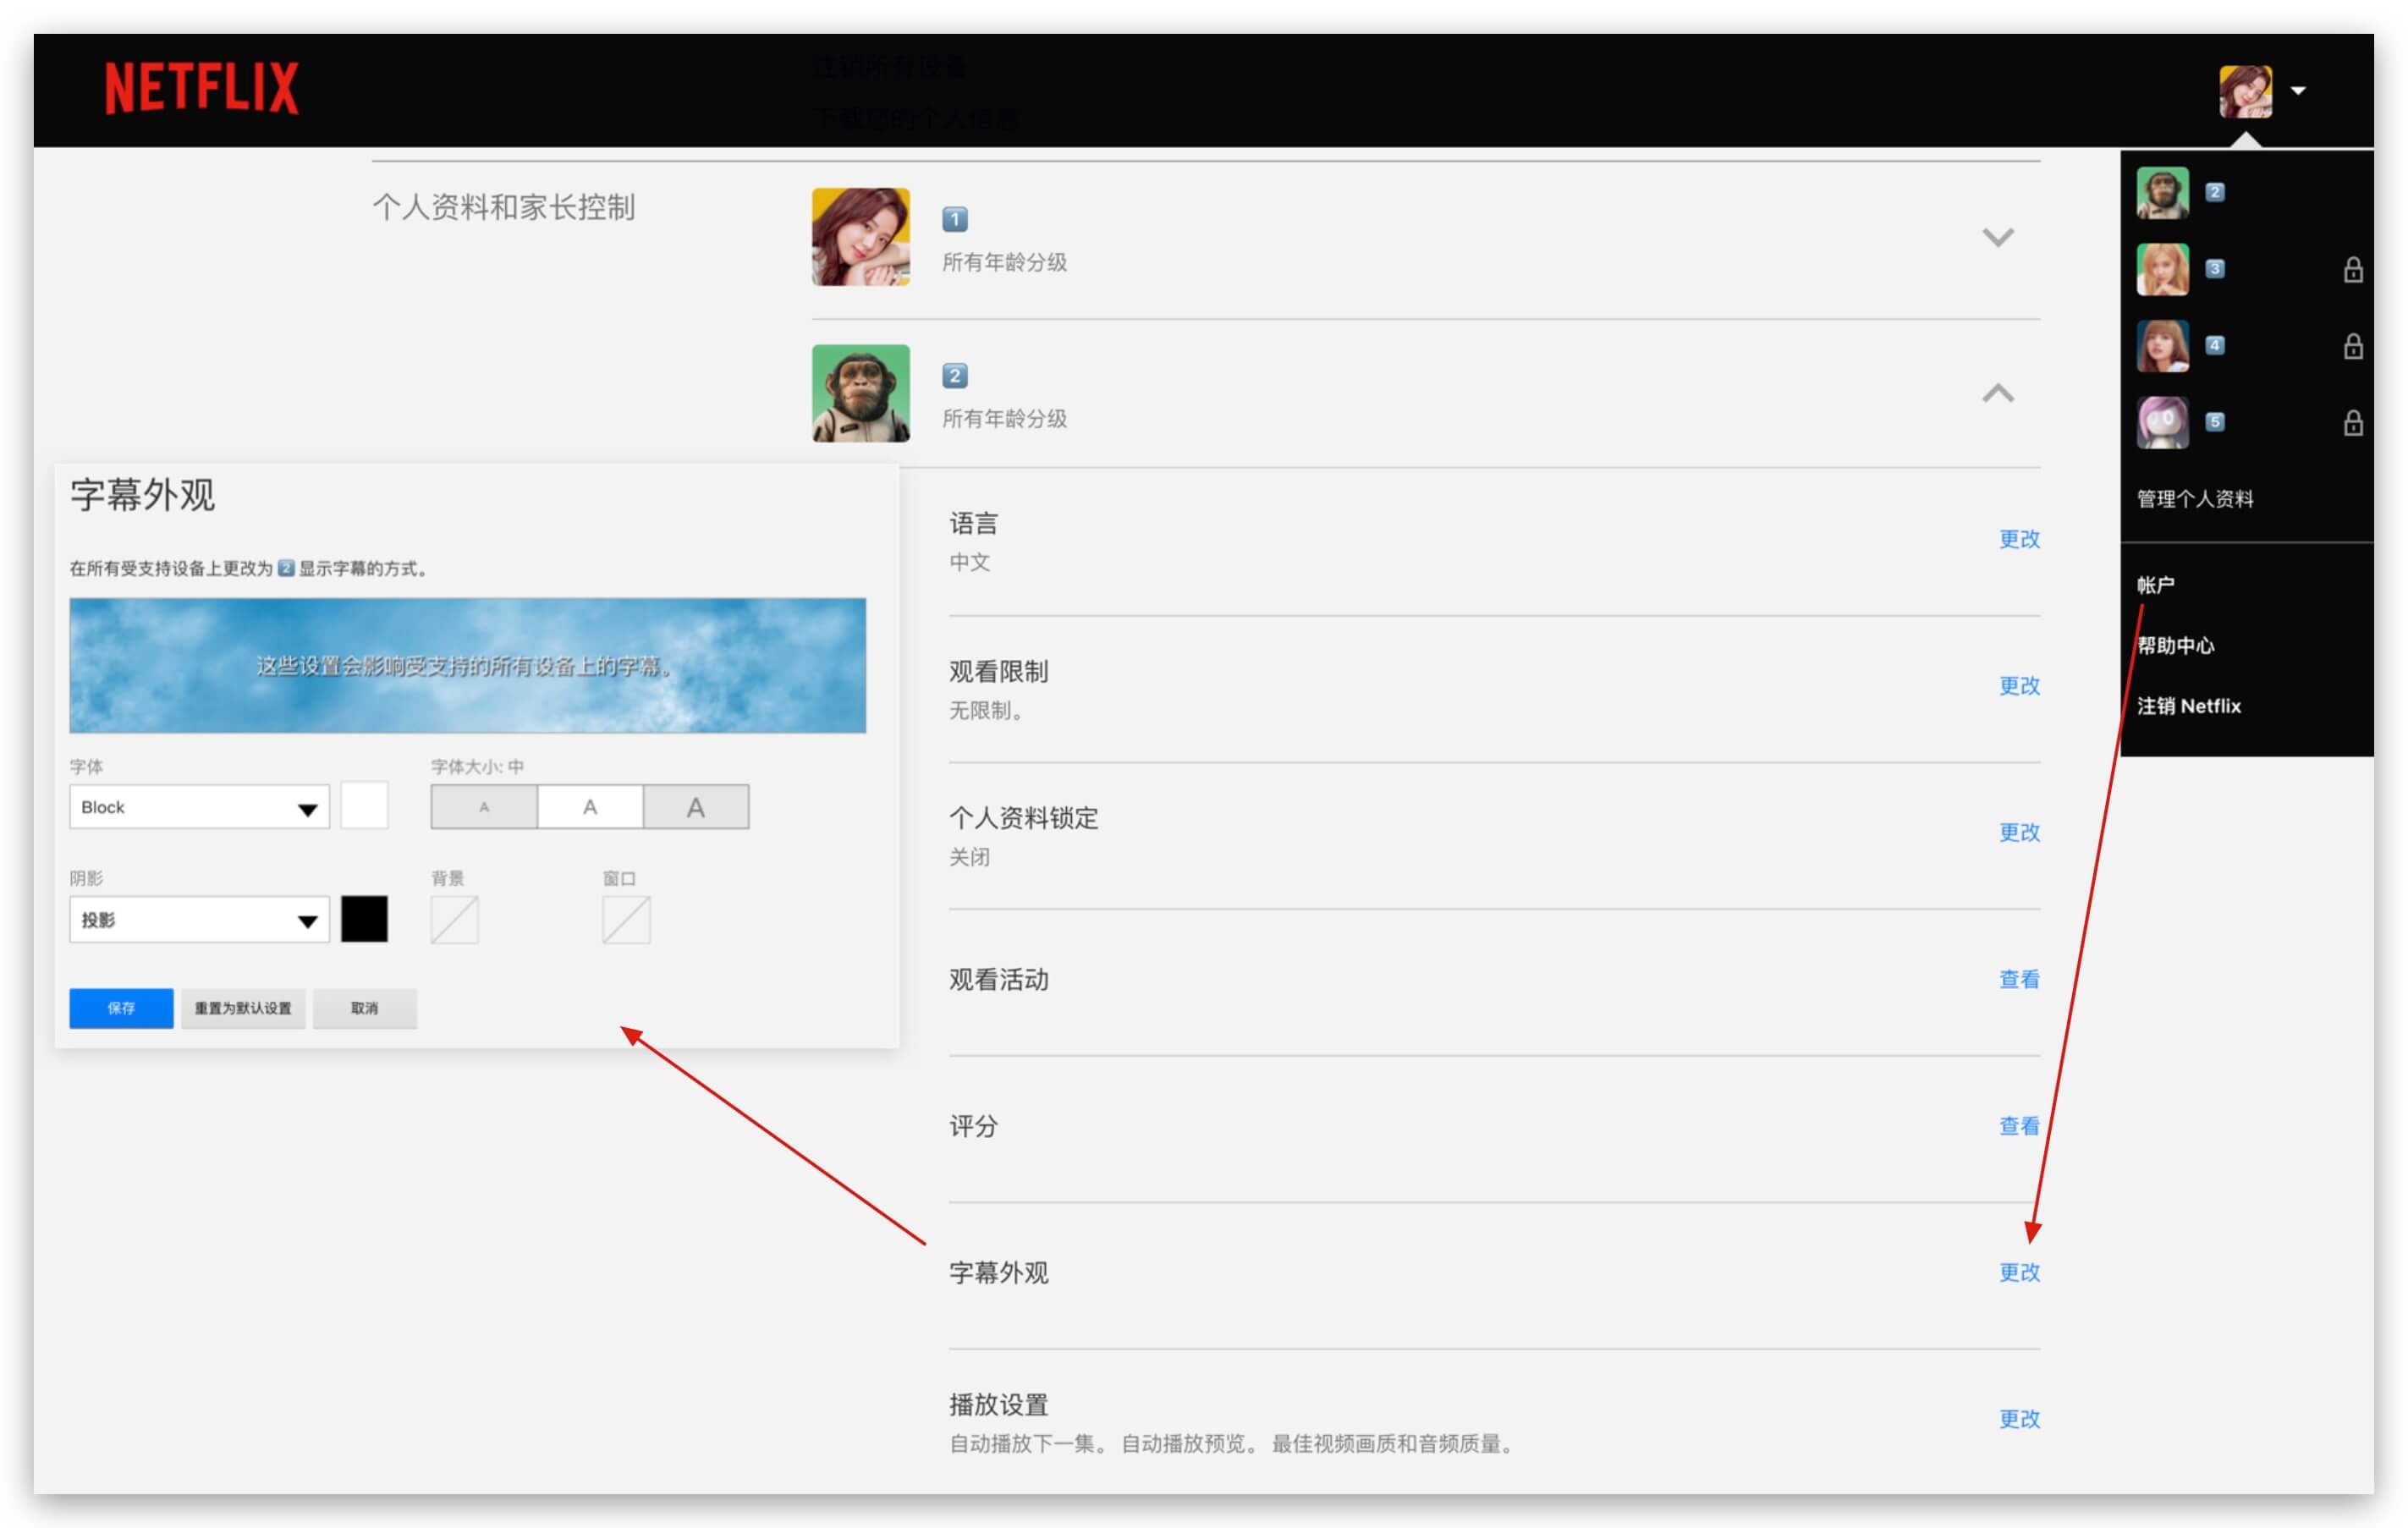The width and height of the screenshot is (2408, 1528).
Task: Click the black shadow color swatch
Action: 364,919
